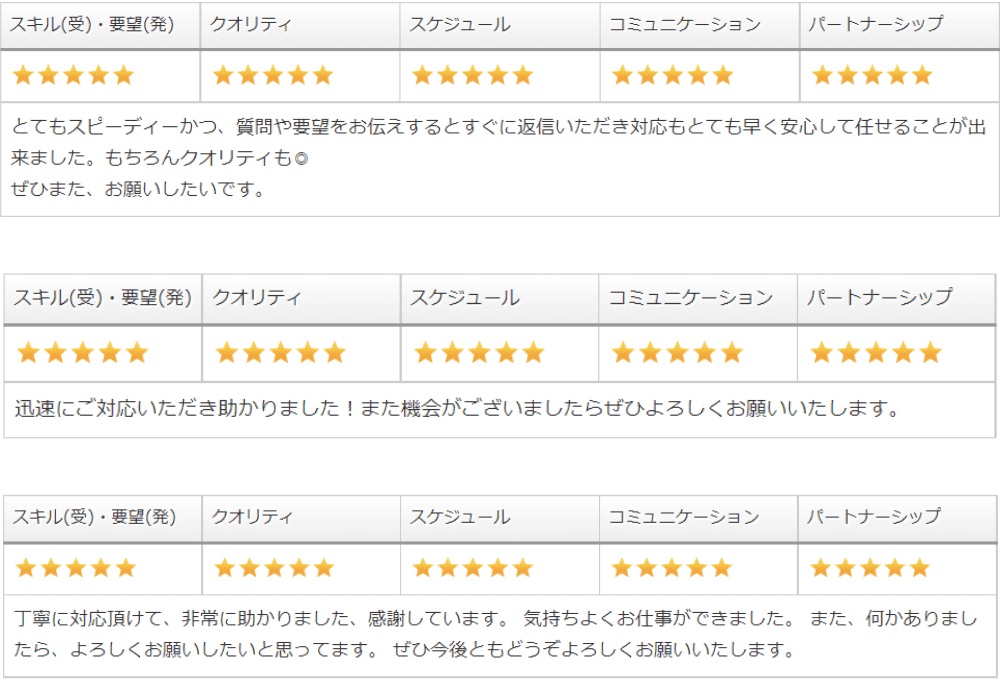Click the first review's quality rating stars

(x=273, y=75)
